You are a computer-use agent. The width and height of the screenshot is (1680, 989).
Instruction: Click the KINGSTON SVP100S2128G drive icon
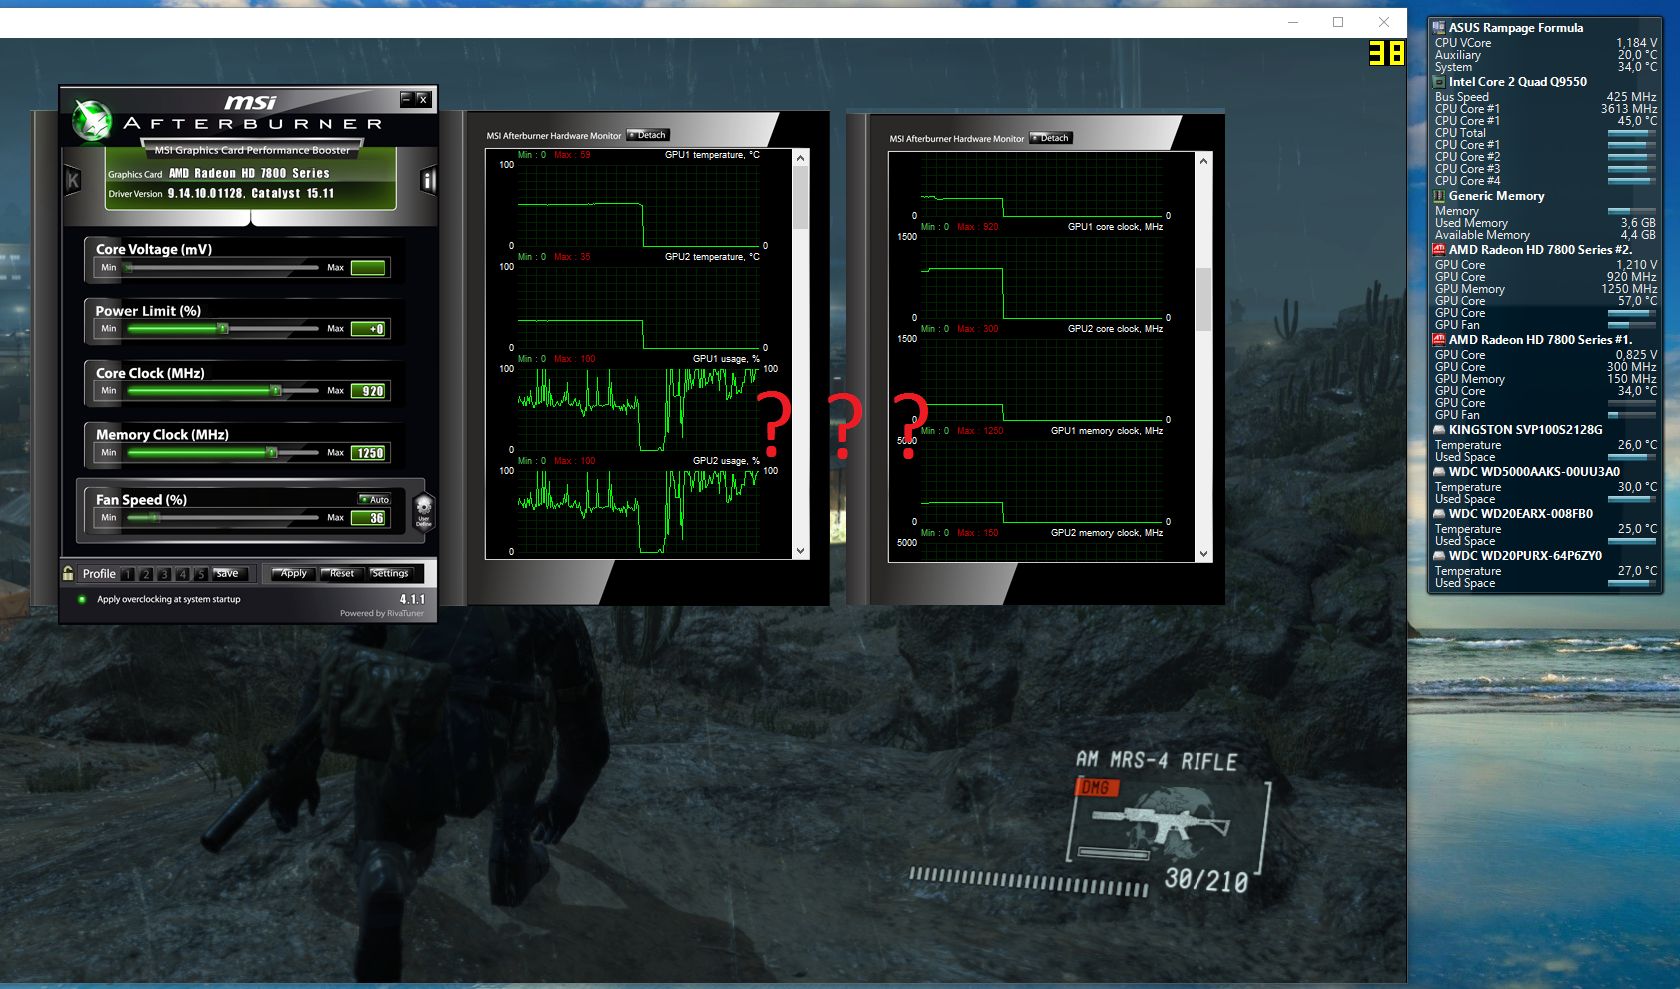pos(1439,430)
